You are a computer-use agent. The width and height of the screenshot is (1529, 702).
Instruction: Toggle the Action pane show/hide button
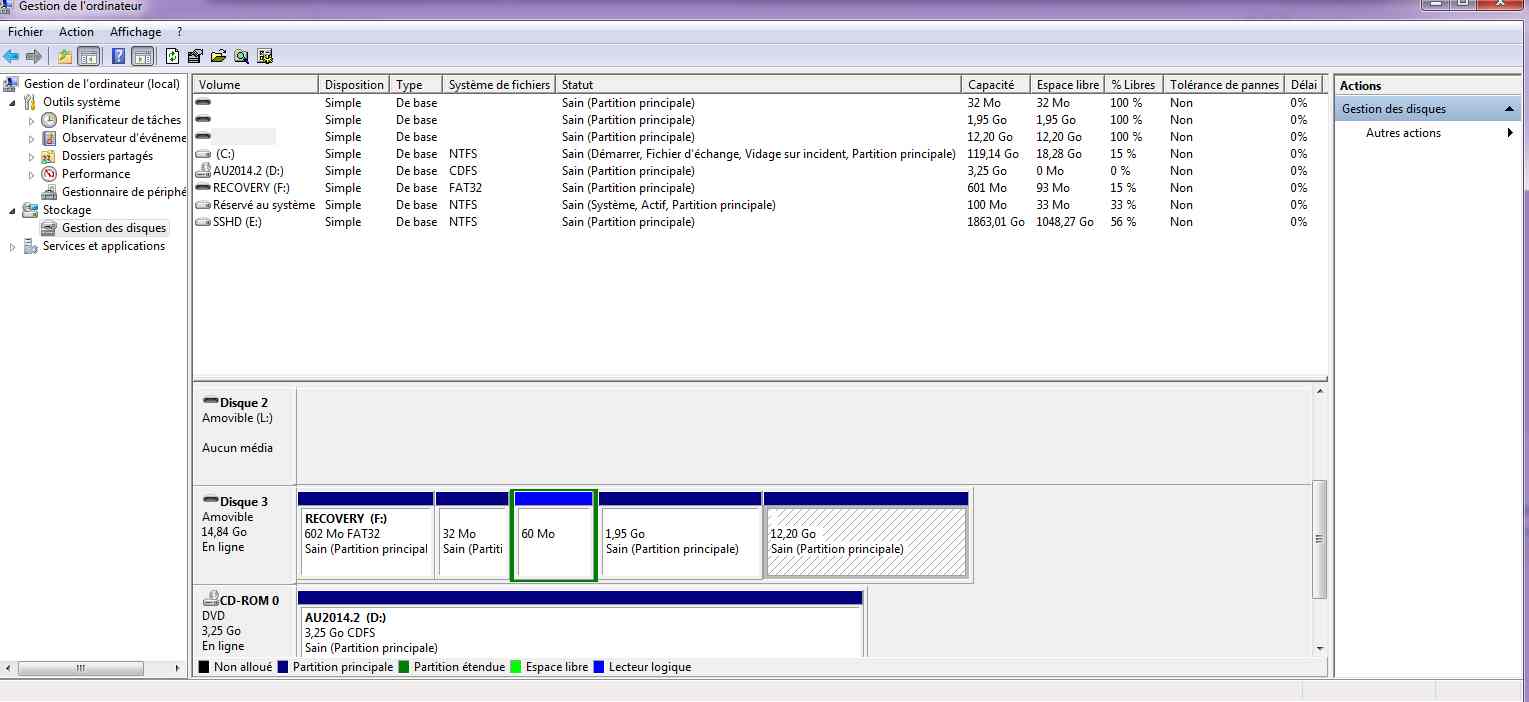(142, 56)
